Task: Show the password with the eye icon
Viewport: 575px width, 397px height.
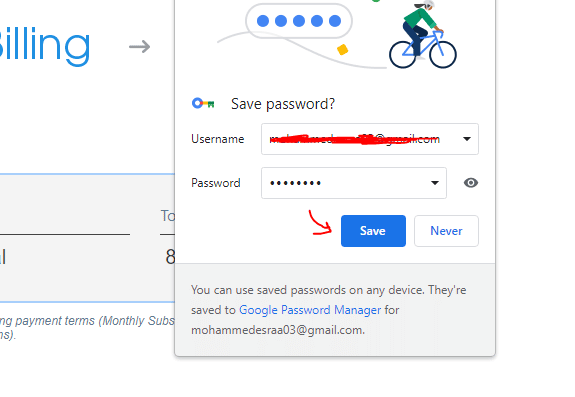Action: [470, 183]
